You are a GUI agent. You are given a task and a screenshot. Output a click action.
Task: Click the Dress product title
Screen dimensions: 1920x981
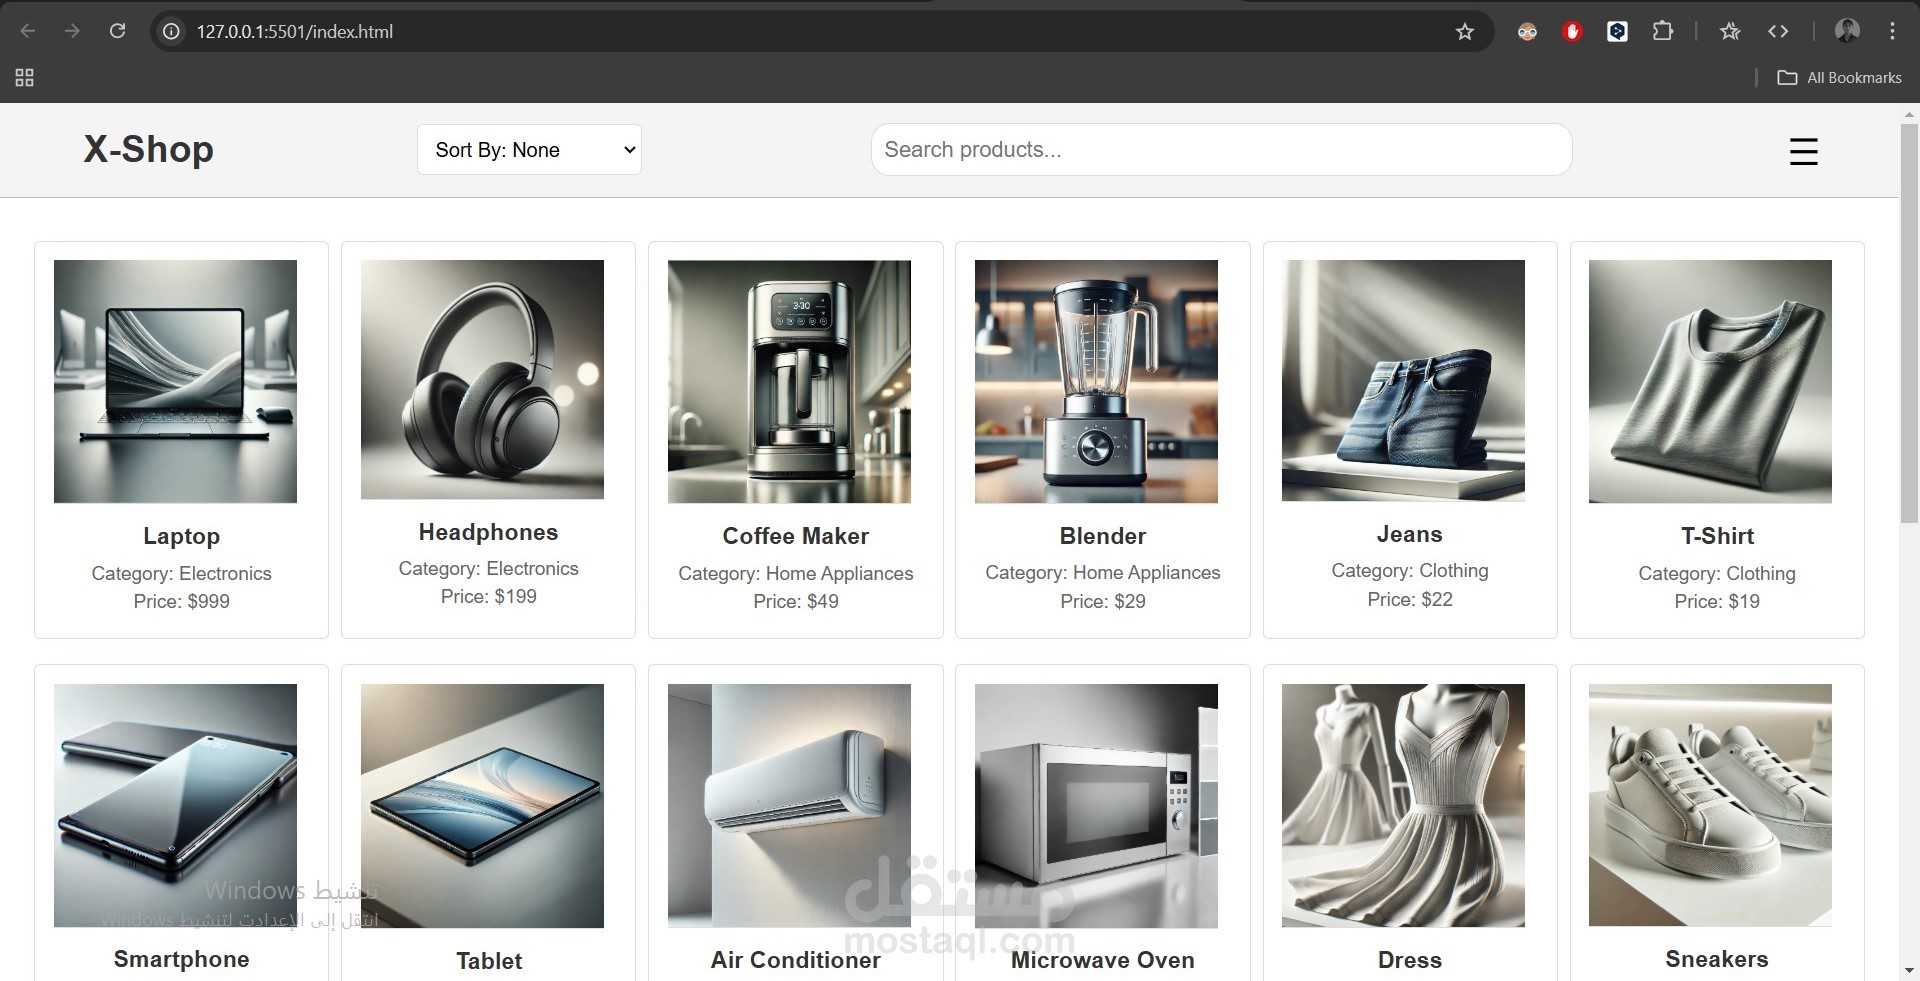1409,960
